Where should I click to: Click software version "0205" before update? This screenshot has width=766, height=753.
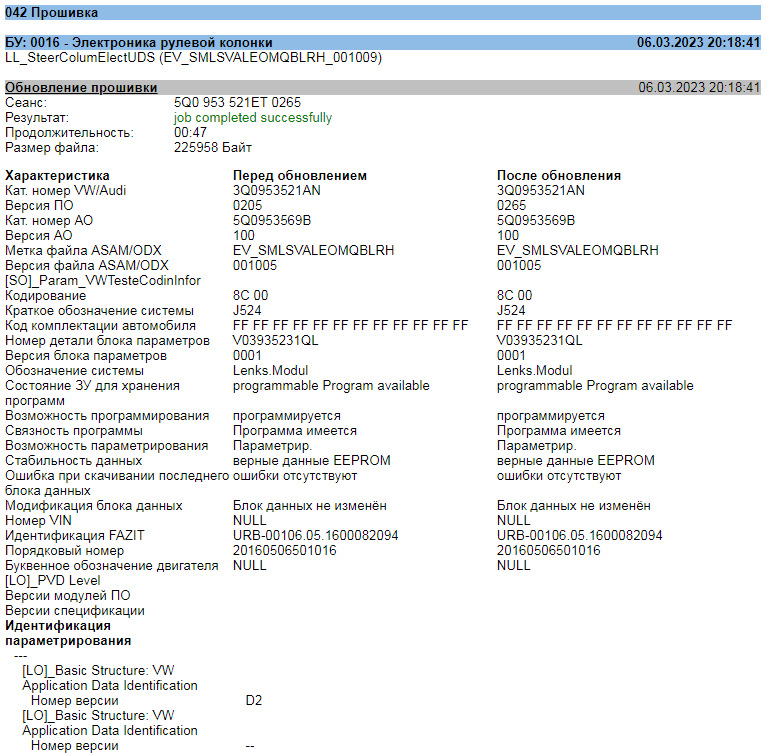[x=247, y=205]
